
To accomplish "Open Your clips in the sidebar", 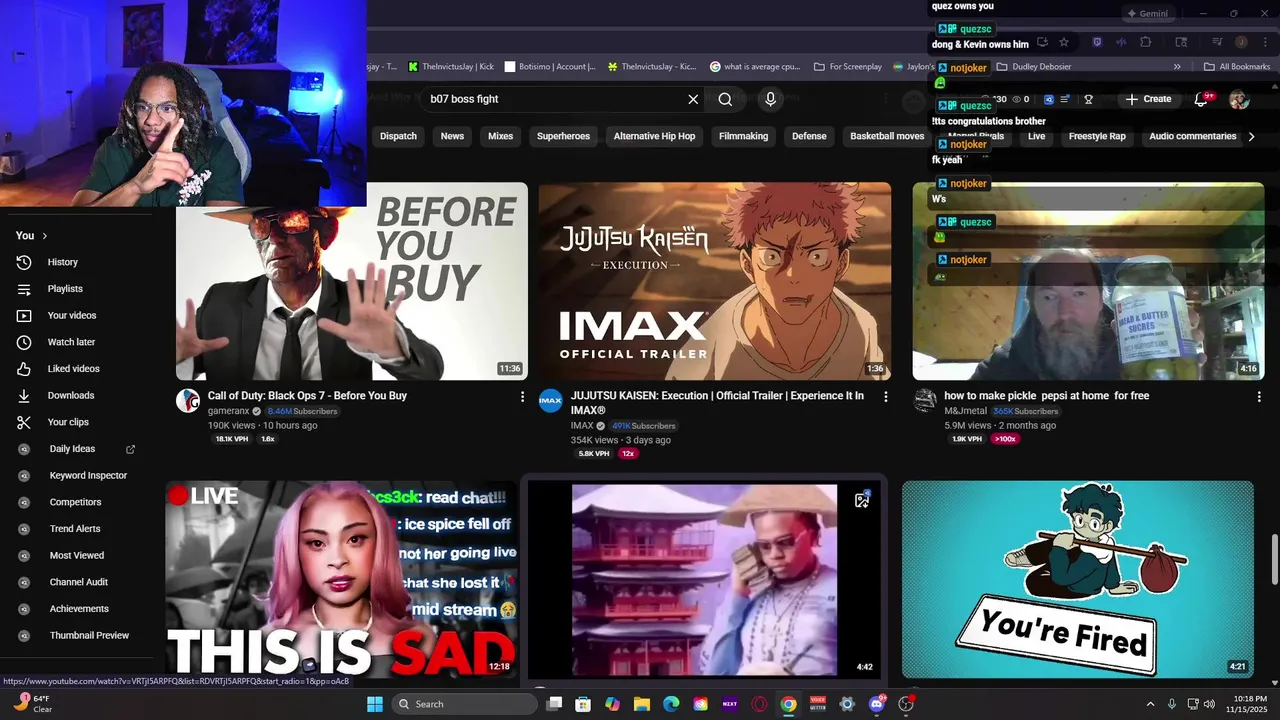I will point(68,422).
